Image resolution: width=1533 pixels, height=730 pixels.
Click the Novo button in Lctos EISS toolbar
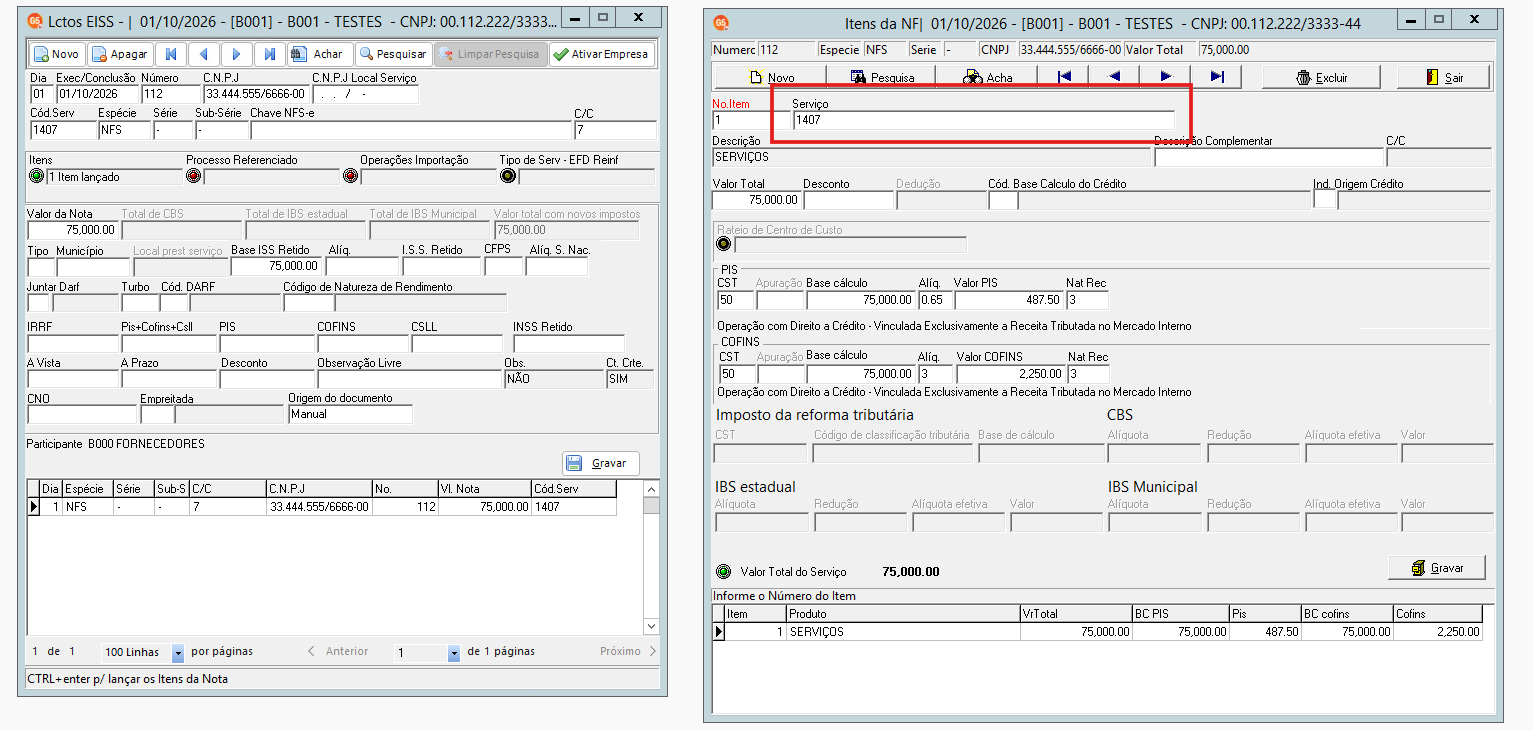(56, 54)
